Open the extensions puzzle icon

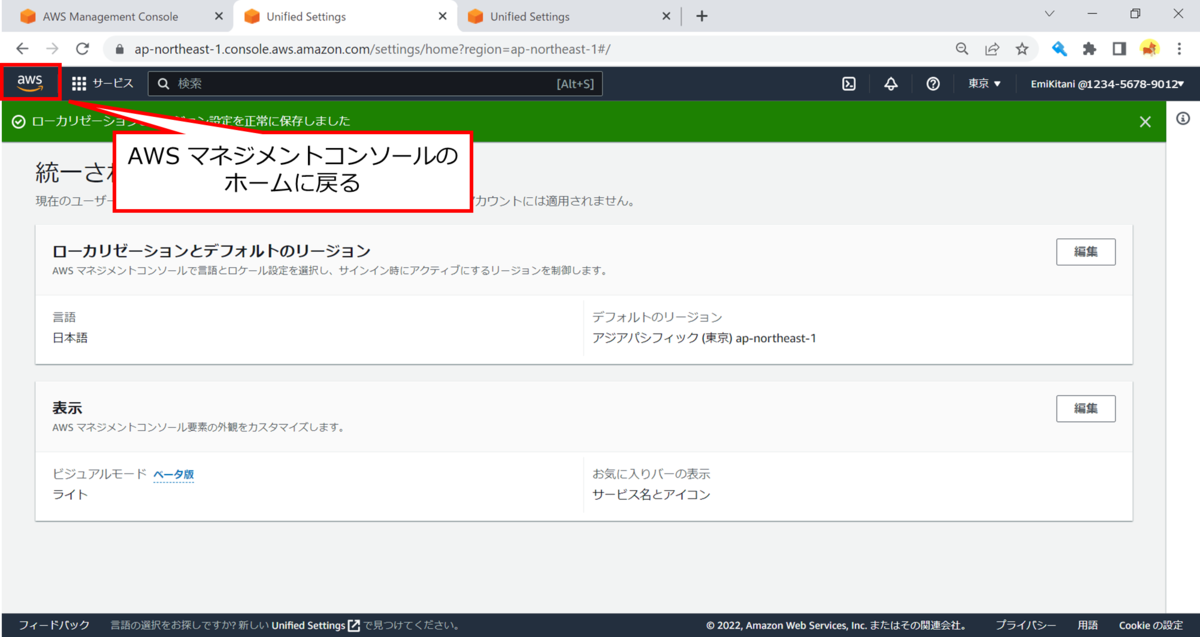tap(1090, 48)
